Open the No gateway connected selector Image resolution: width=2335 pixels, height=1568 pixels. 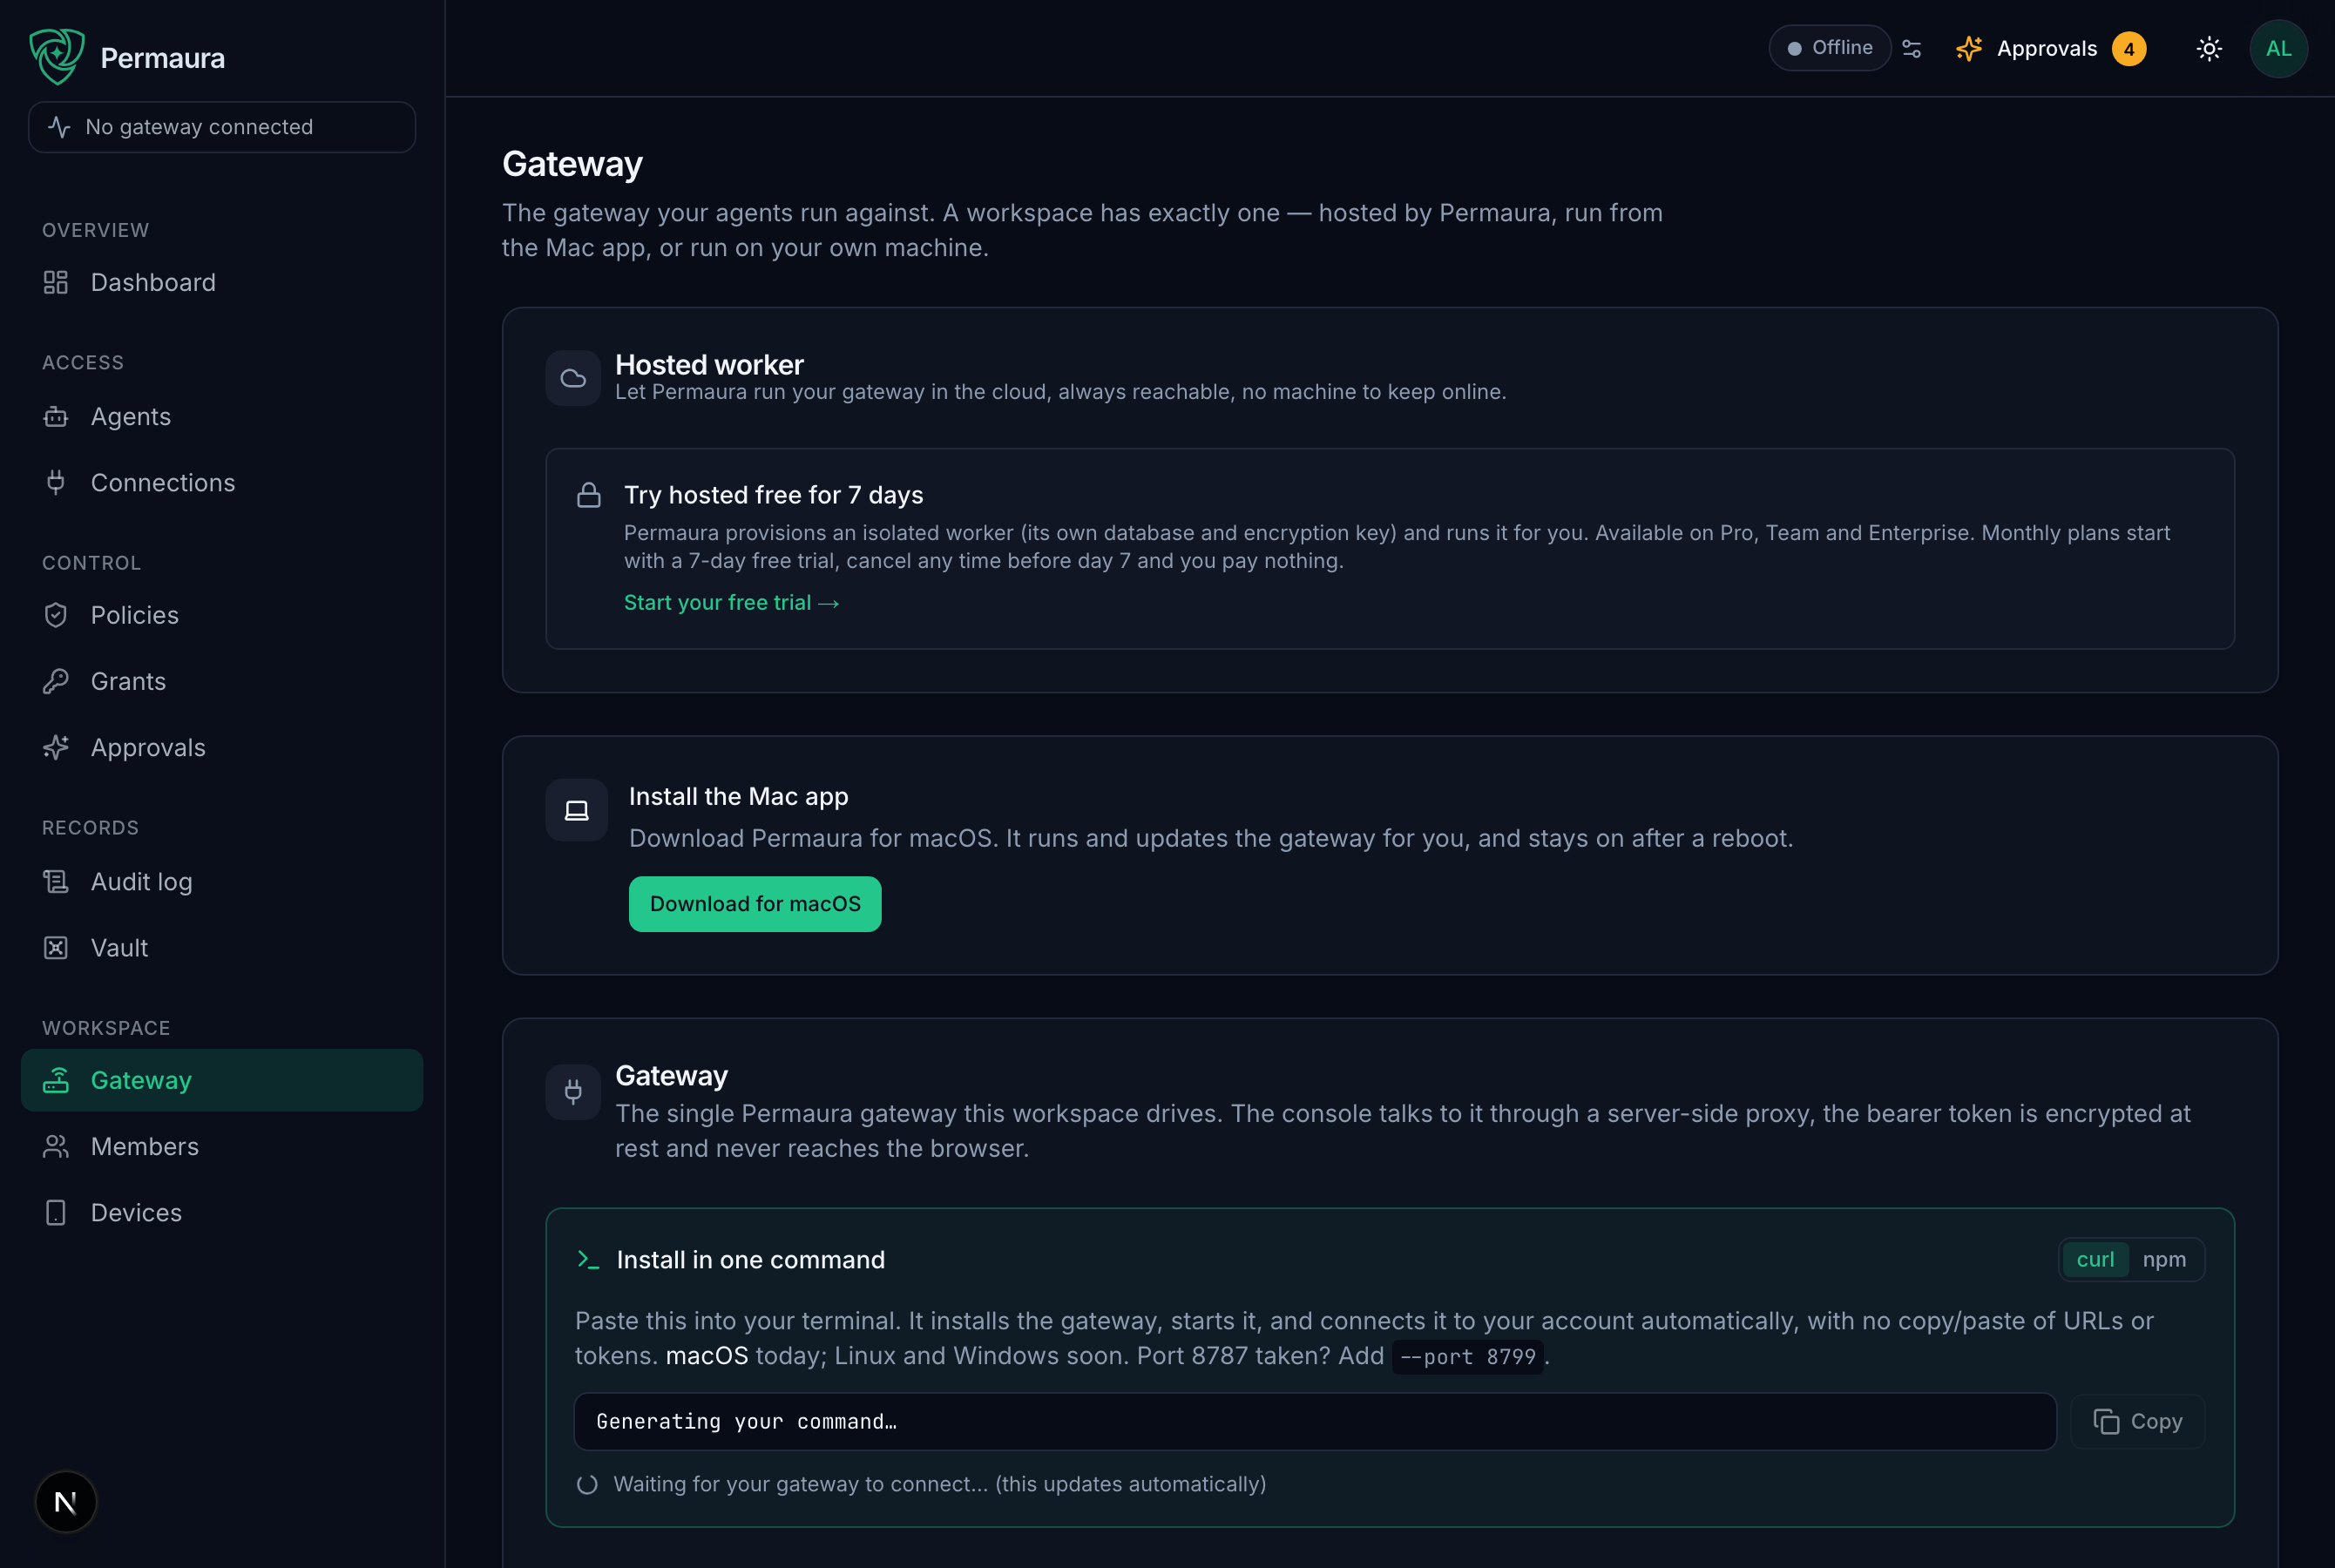coord(222,127)
